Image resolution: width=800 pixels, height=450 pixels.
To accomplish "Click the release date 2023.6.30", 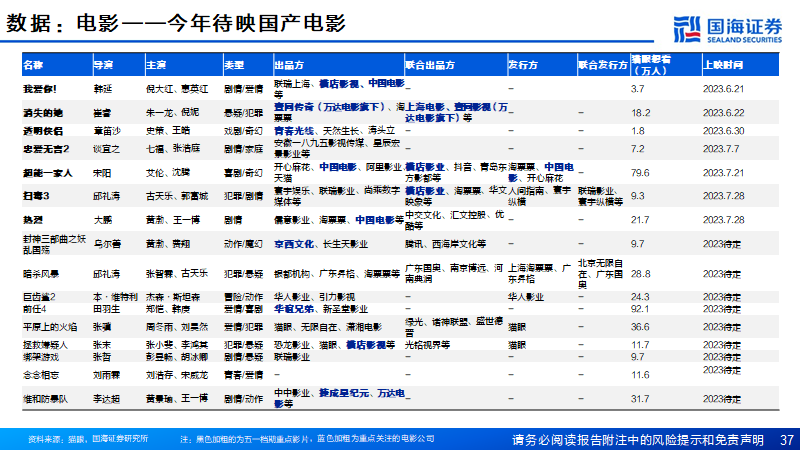I will (723, 131).
